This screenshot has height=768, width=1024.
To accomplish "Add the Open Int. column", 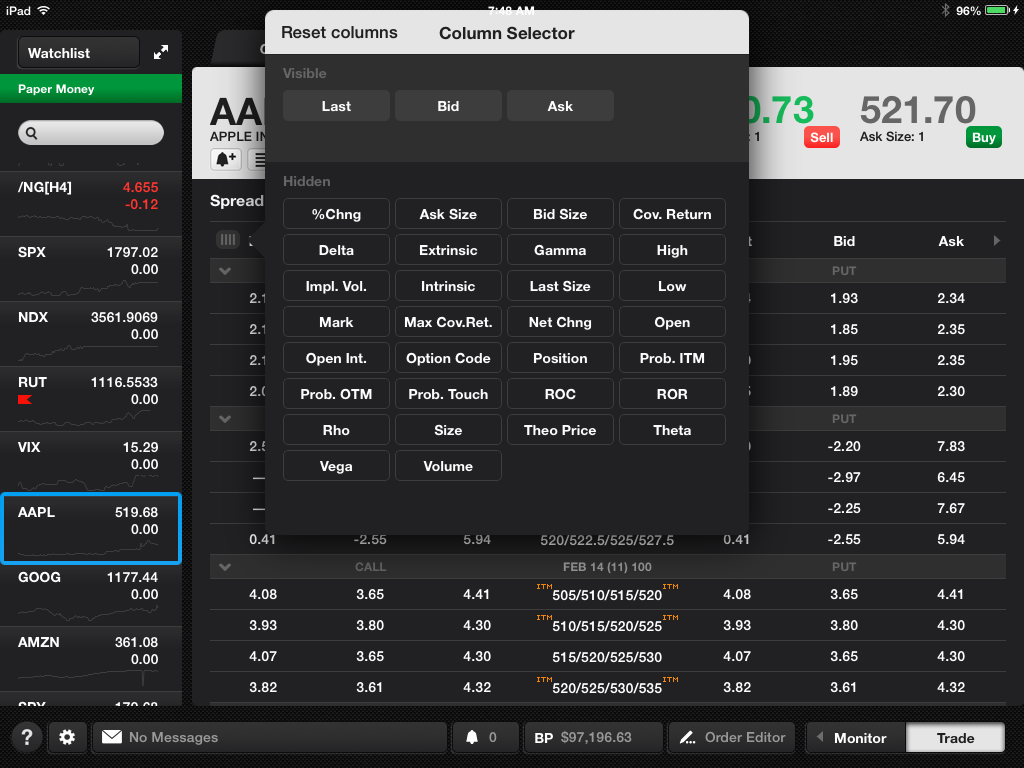I will point(336,358).
